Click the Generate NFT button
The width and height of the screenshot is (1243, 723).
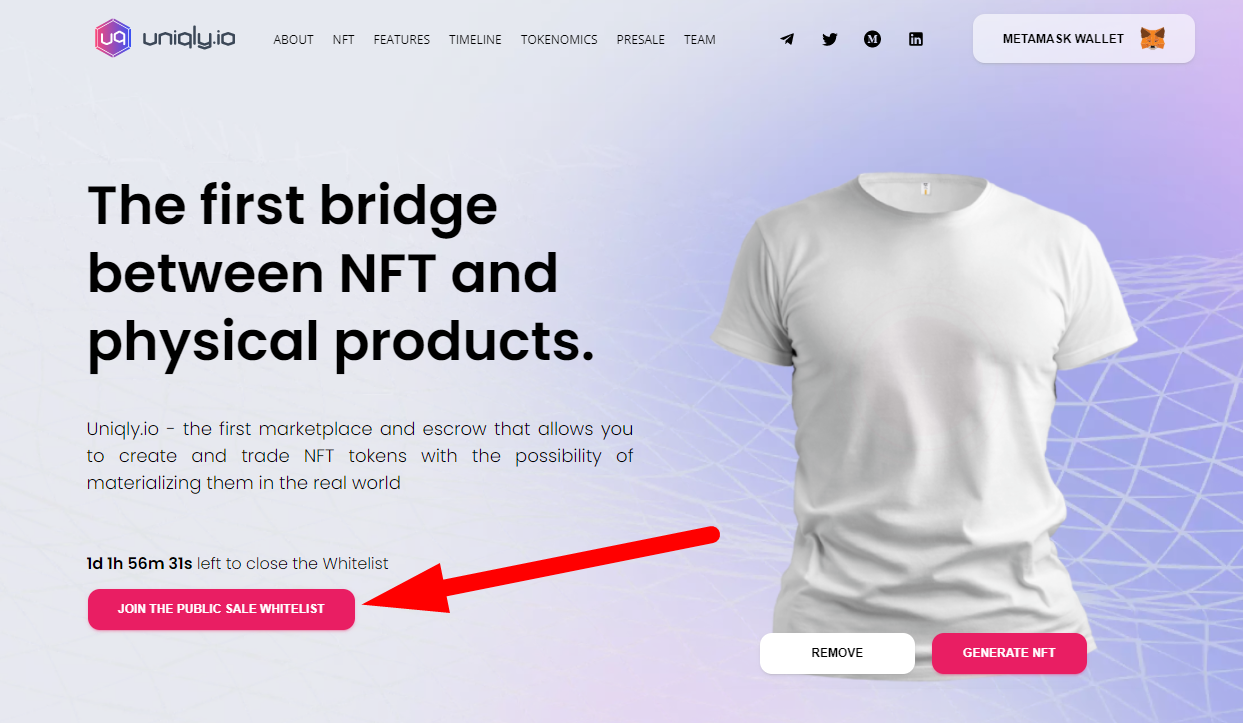(x=1009, y=653)
